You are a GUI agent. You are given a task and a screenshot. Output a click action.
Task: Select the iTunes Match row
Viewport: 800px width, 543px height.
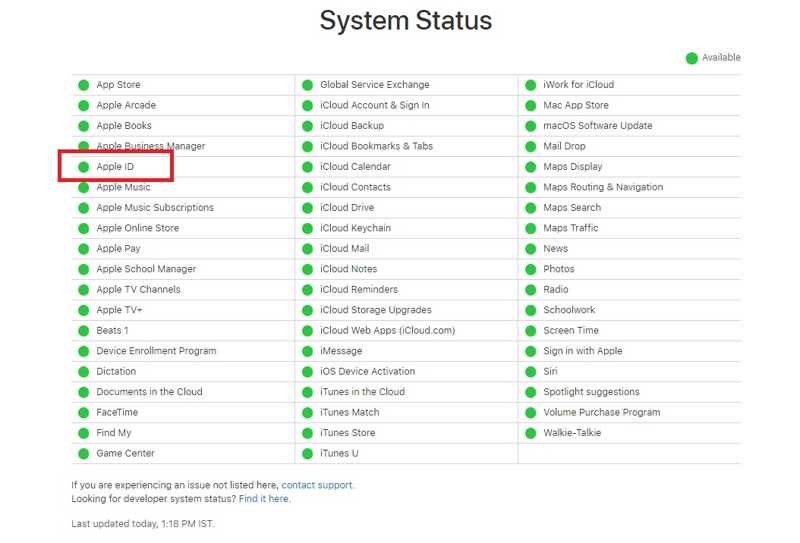(407, 412)
